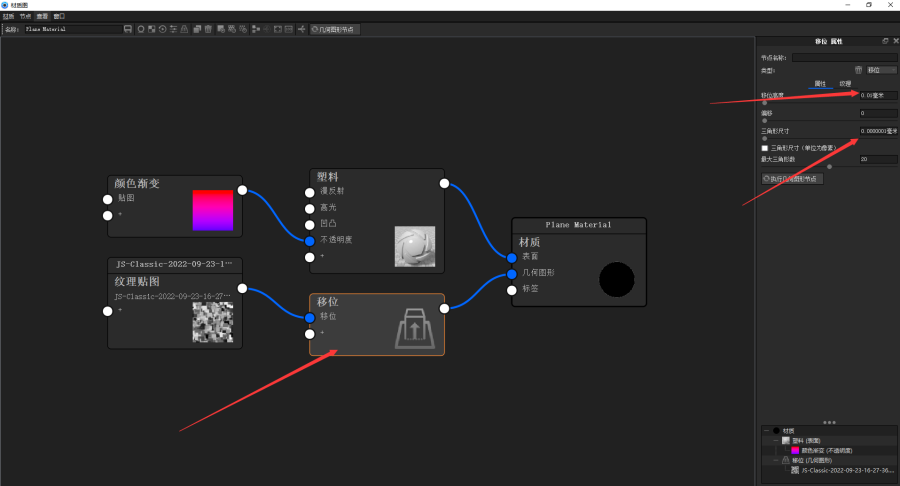Viewport: 900px width, 486px height.
Task: Click the 不透明度 input socket on 塑料 node
Action: coord(310,240)
